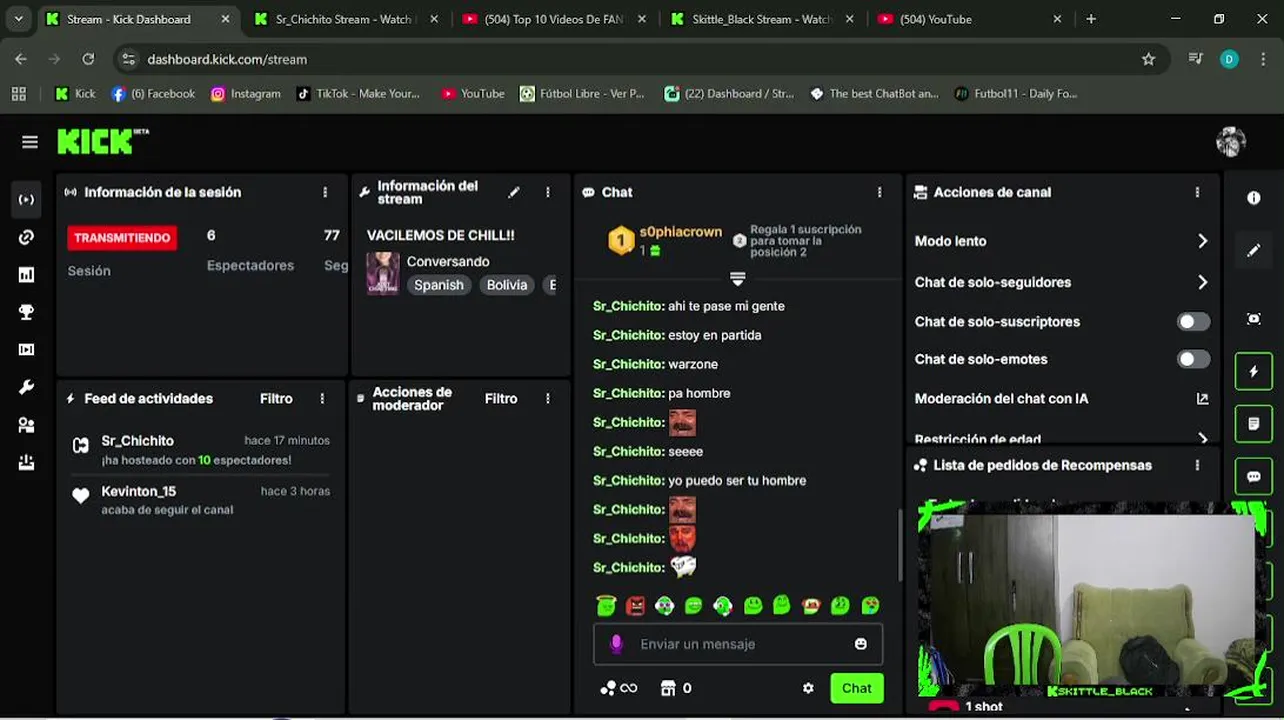Image resolution: width=1284 pixels, height=720 pixels.
Task: Open the gift shop icon below chat
Action: point(668,688)
